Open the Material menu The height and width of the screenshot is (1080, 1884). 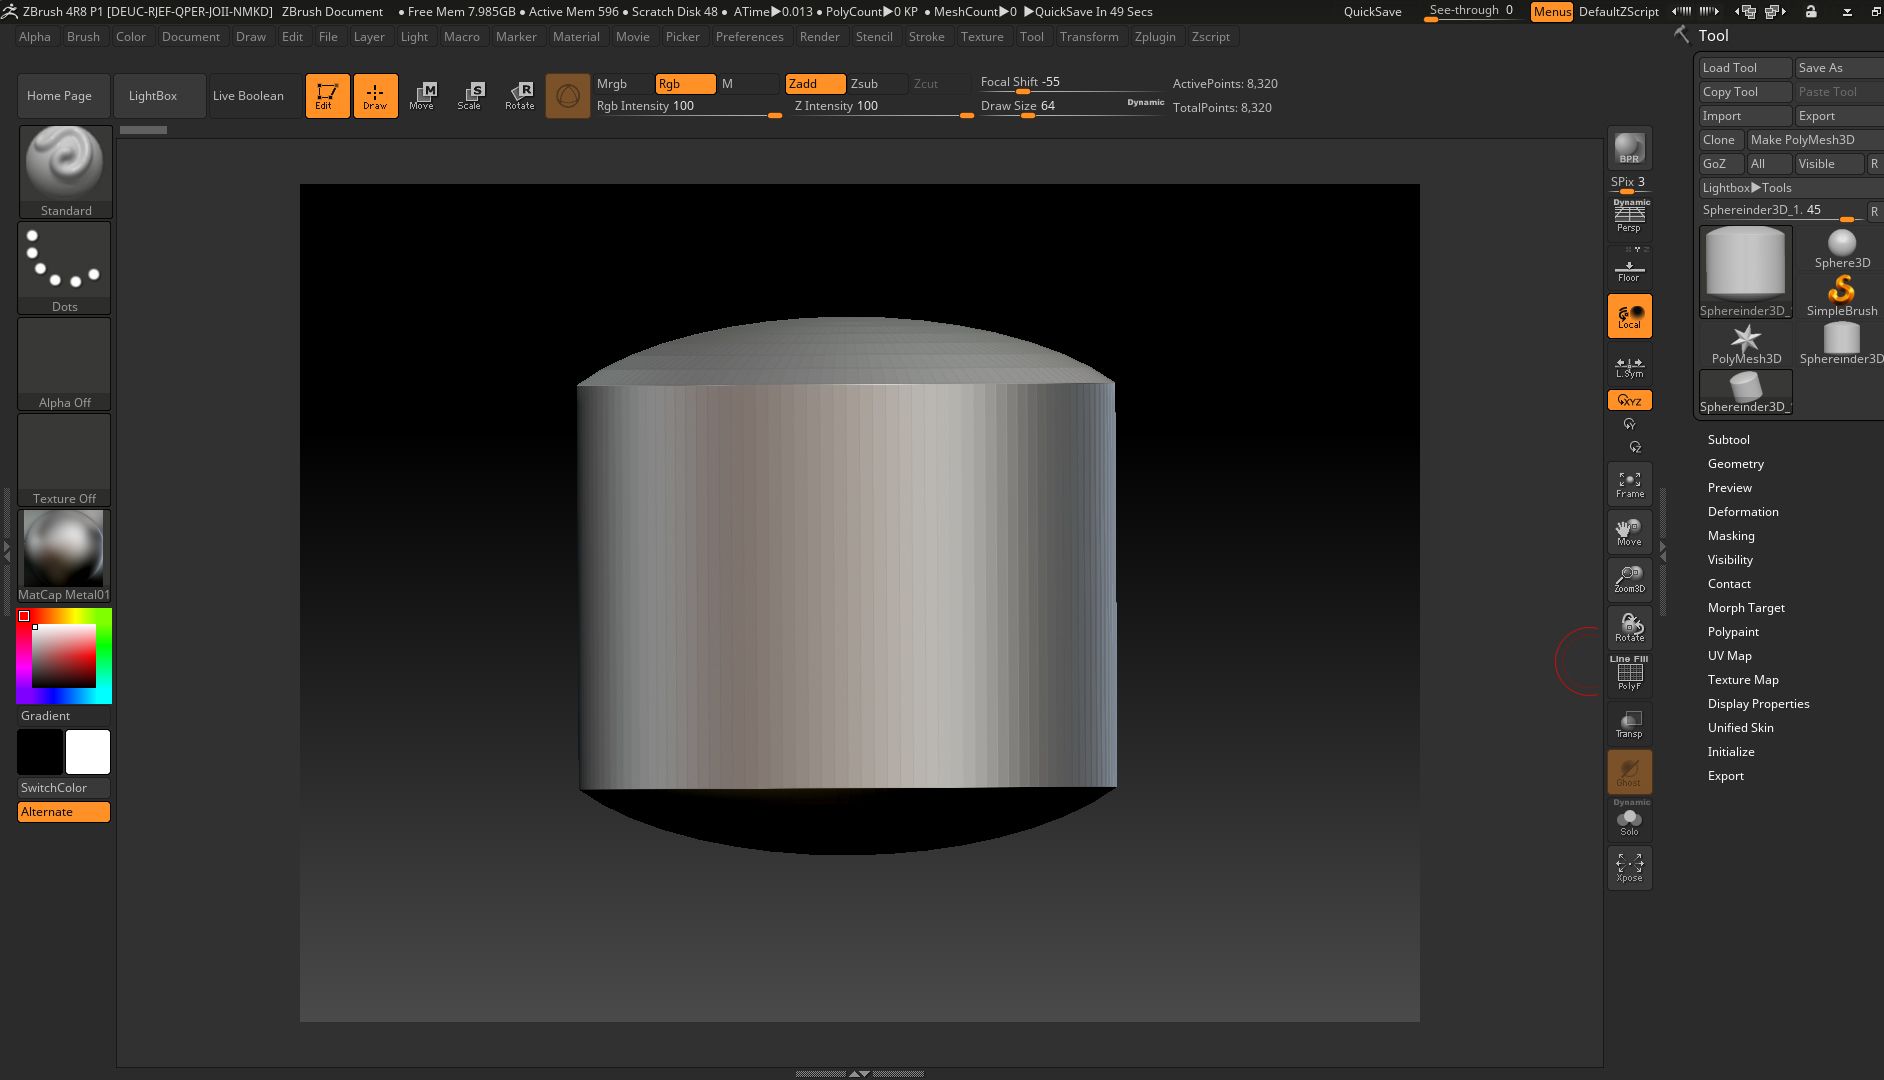tap(576, 37)
